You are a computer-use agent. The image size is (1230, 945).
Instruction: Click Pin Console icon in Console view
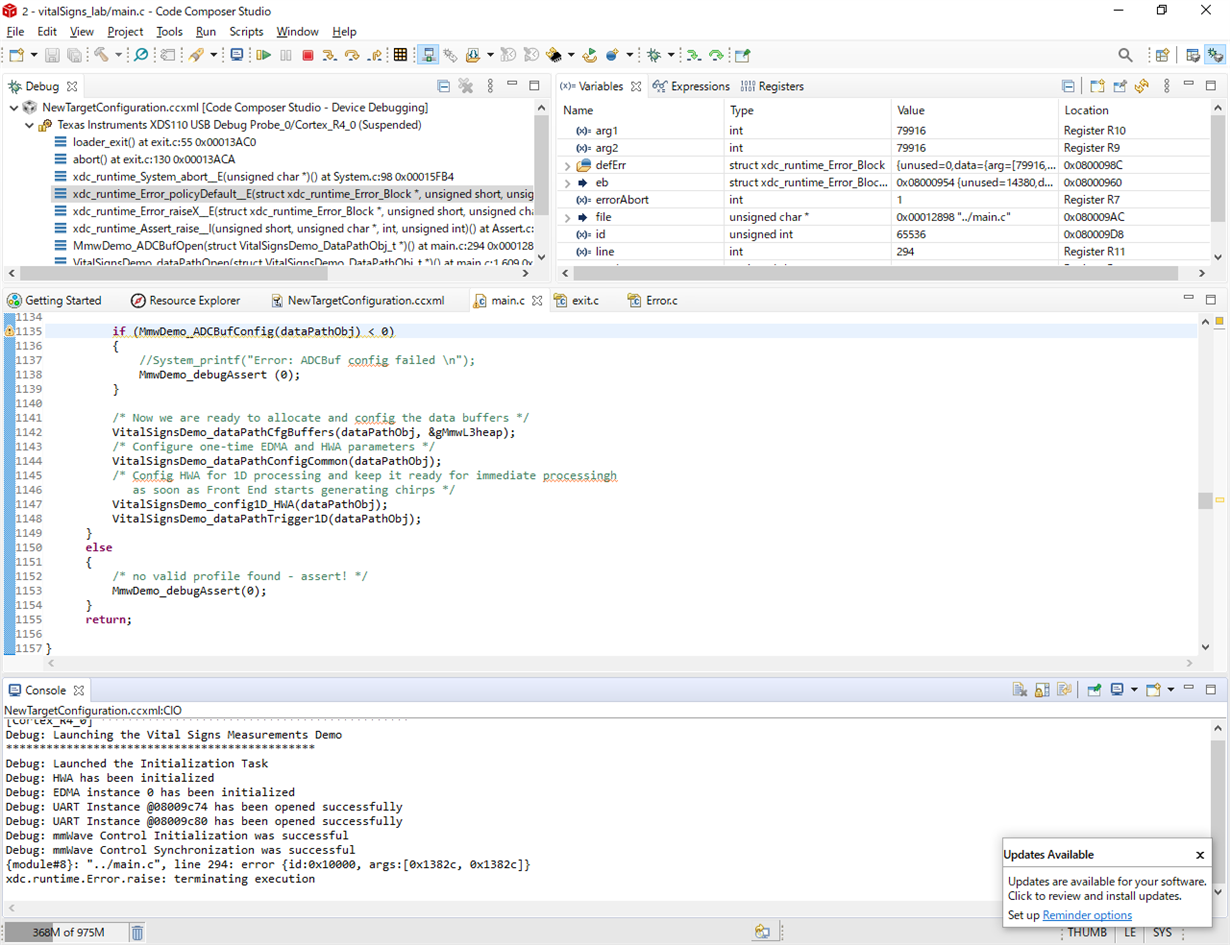(x=1094, y=690)
